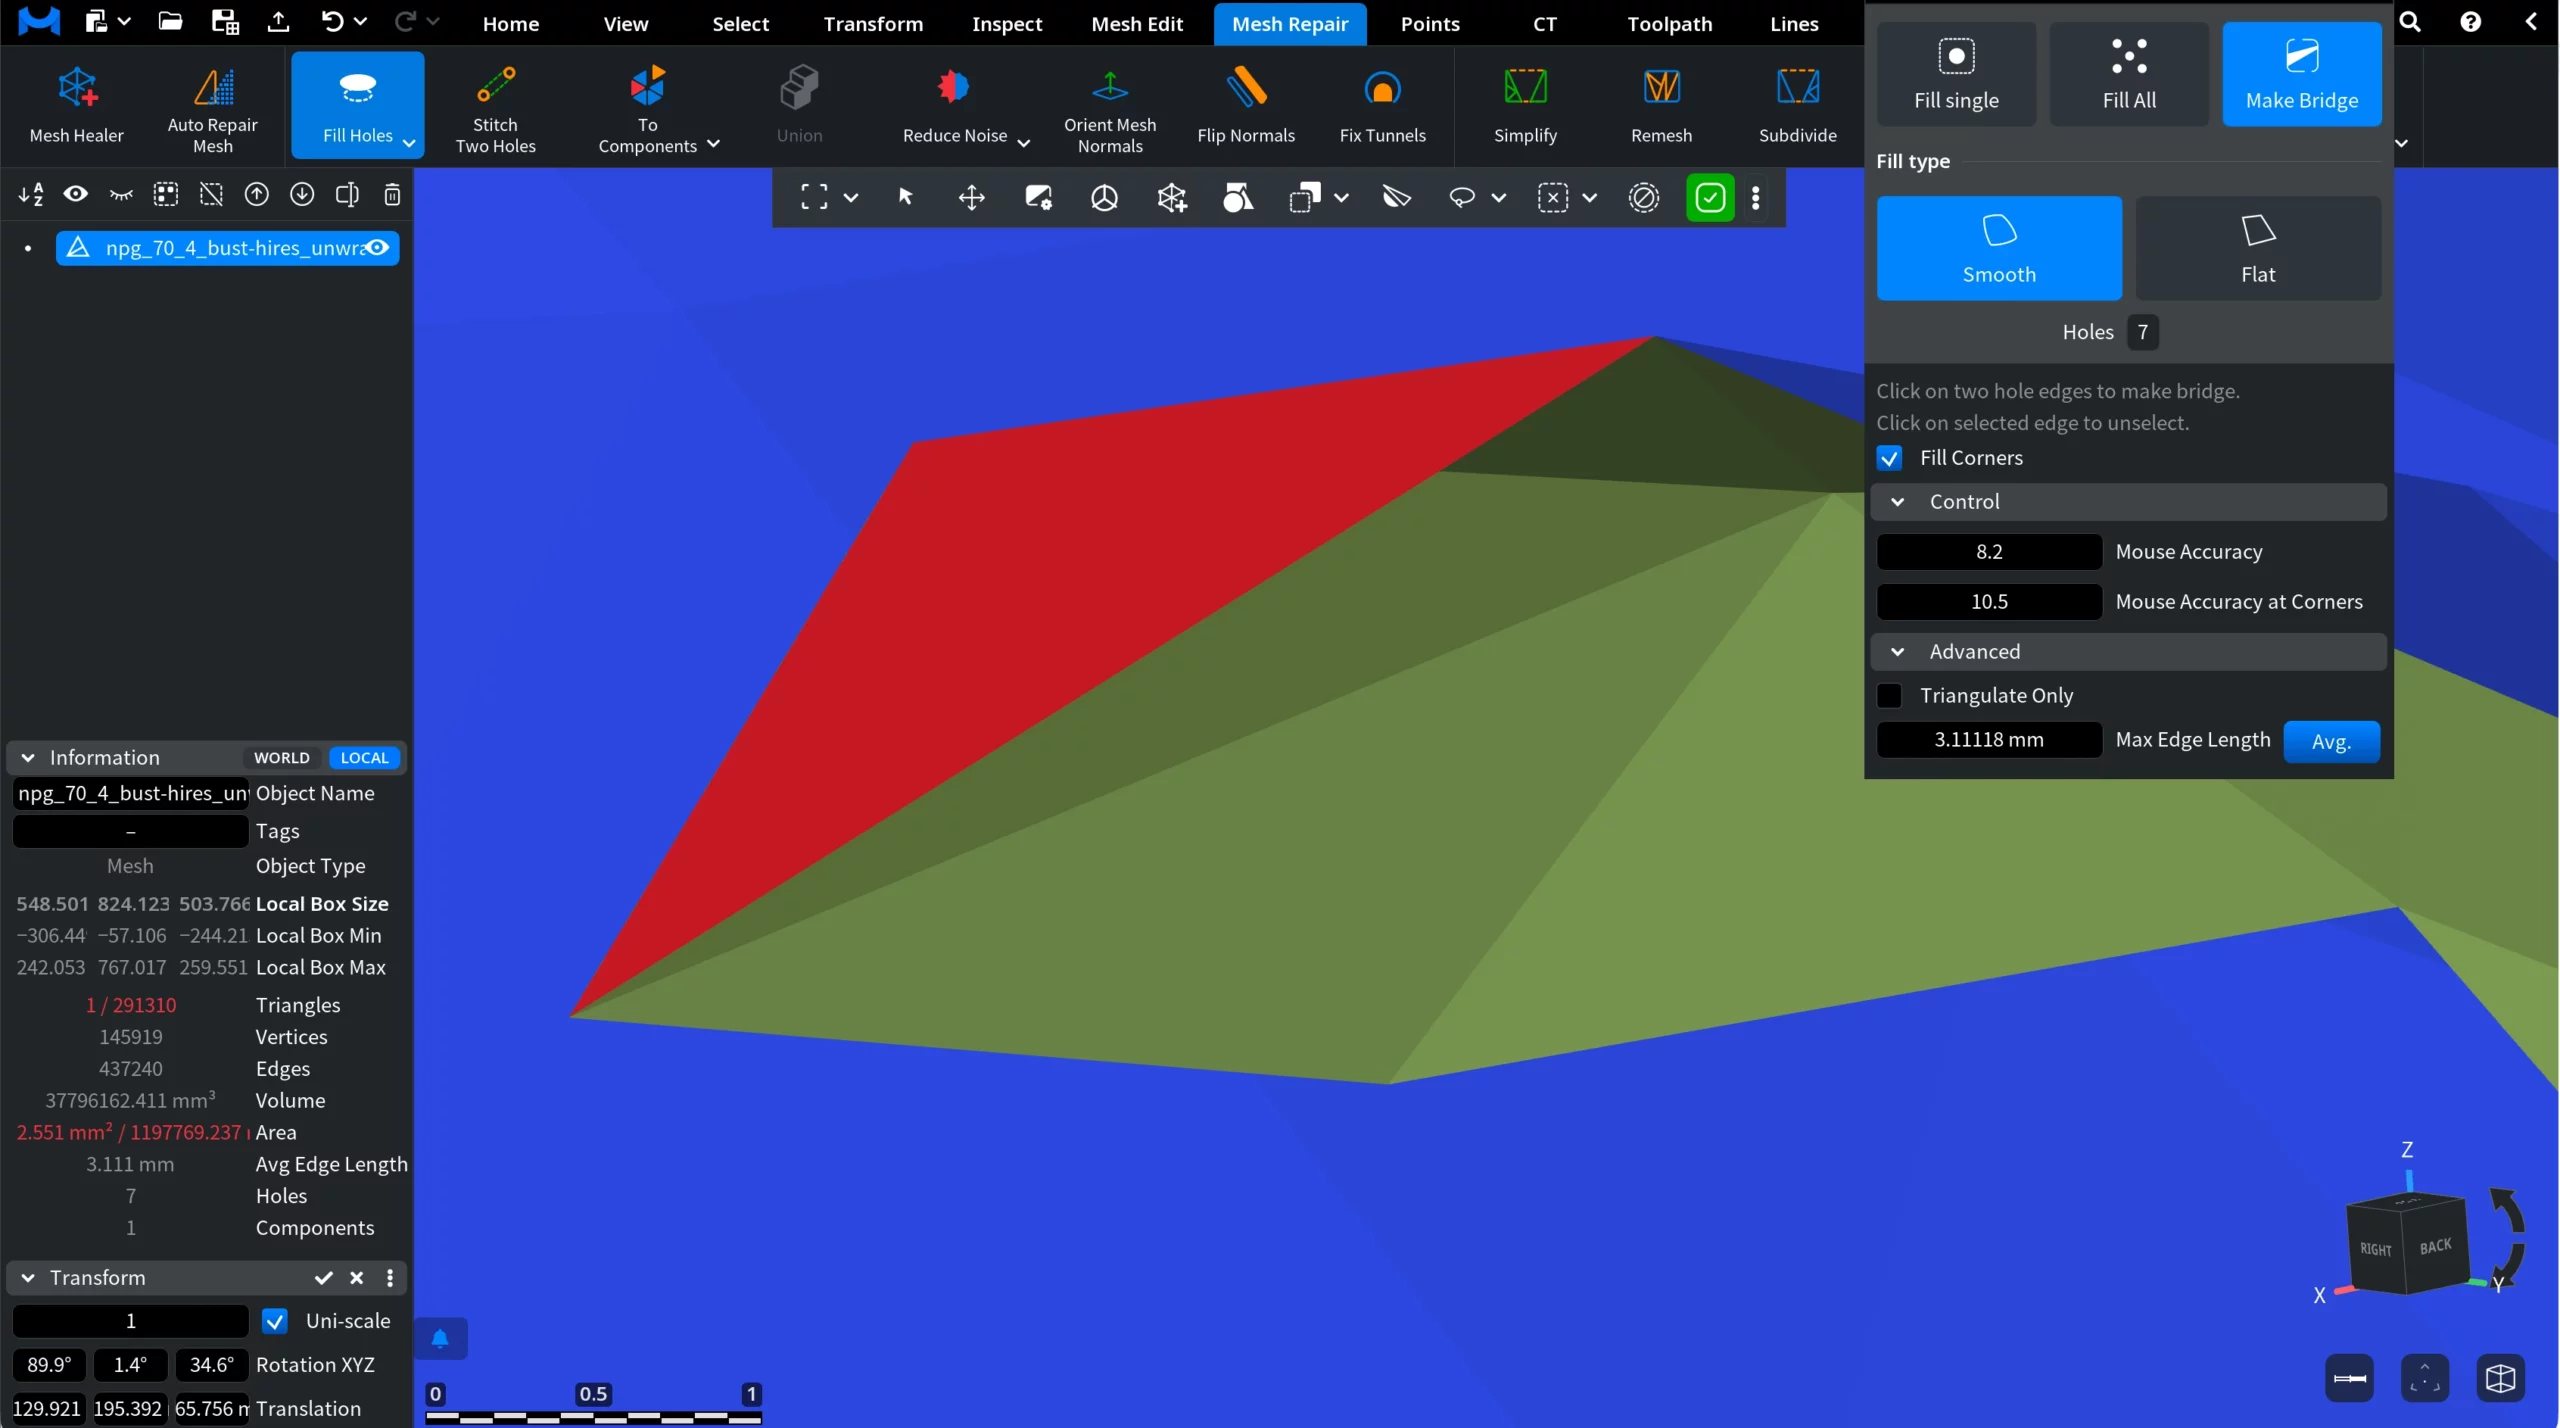This screenshot has height=1428, width=2560.
Task: Delete selected object with trash icon
Action: pos(392,194)
